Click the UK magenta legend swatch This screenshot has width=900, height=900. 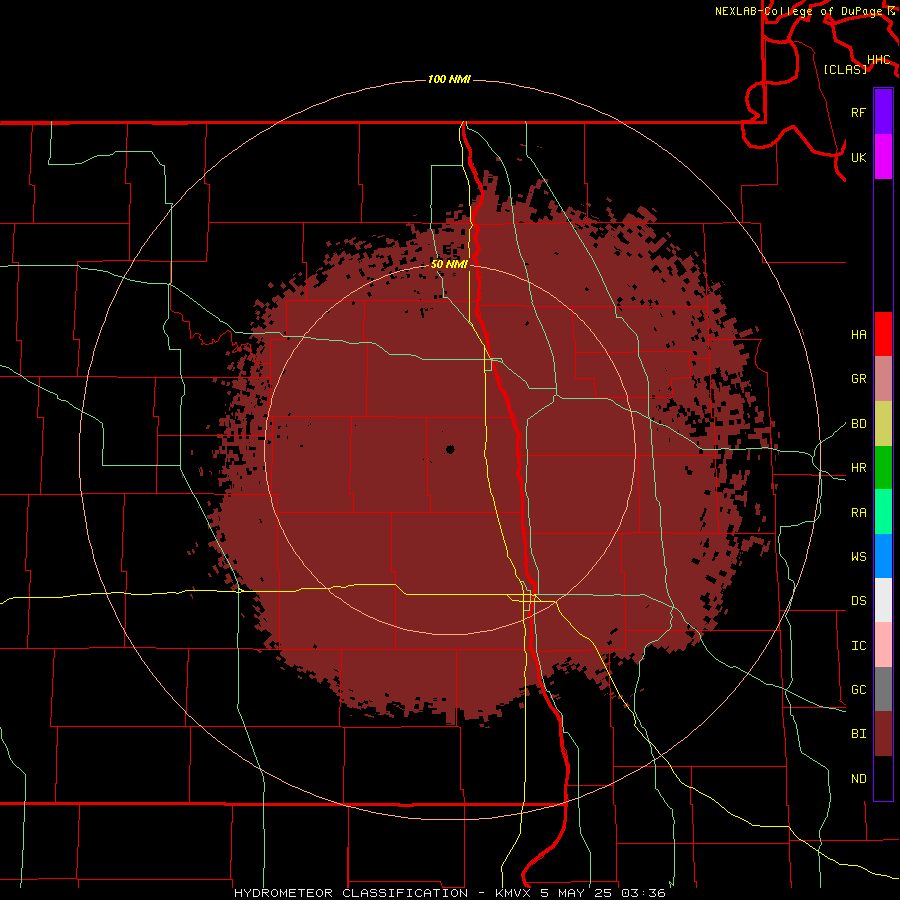click(x=883, y=157)
